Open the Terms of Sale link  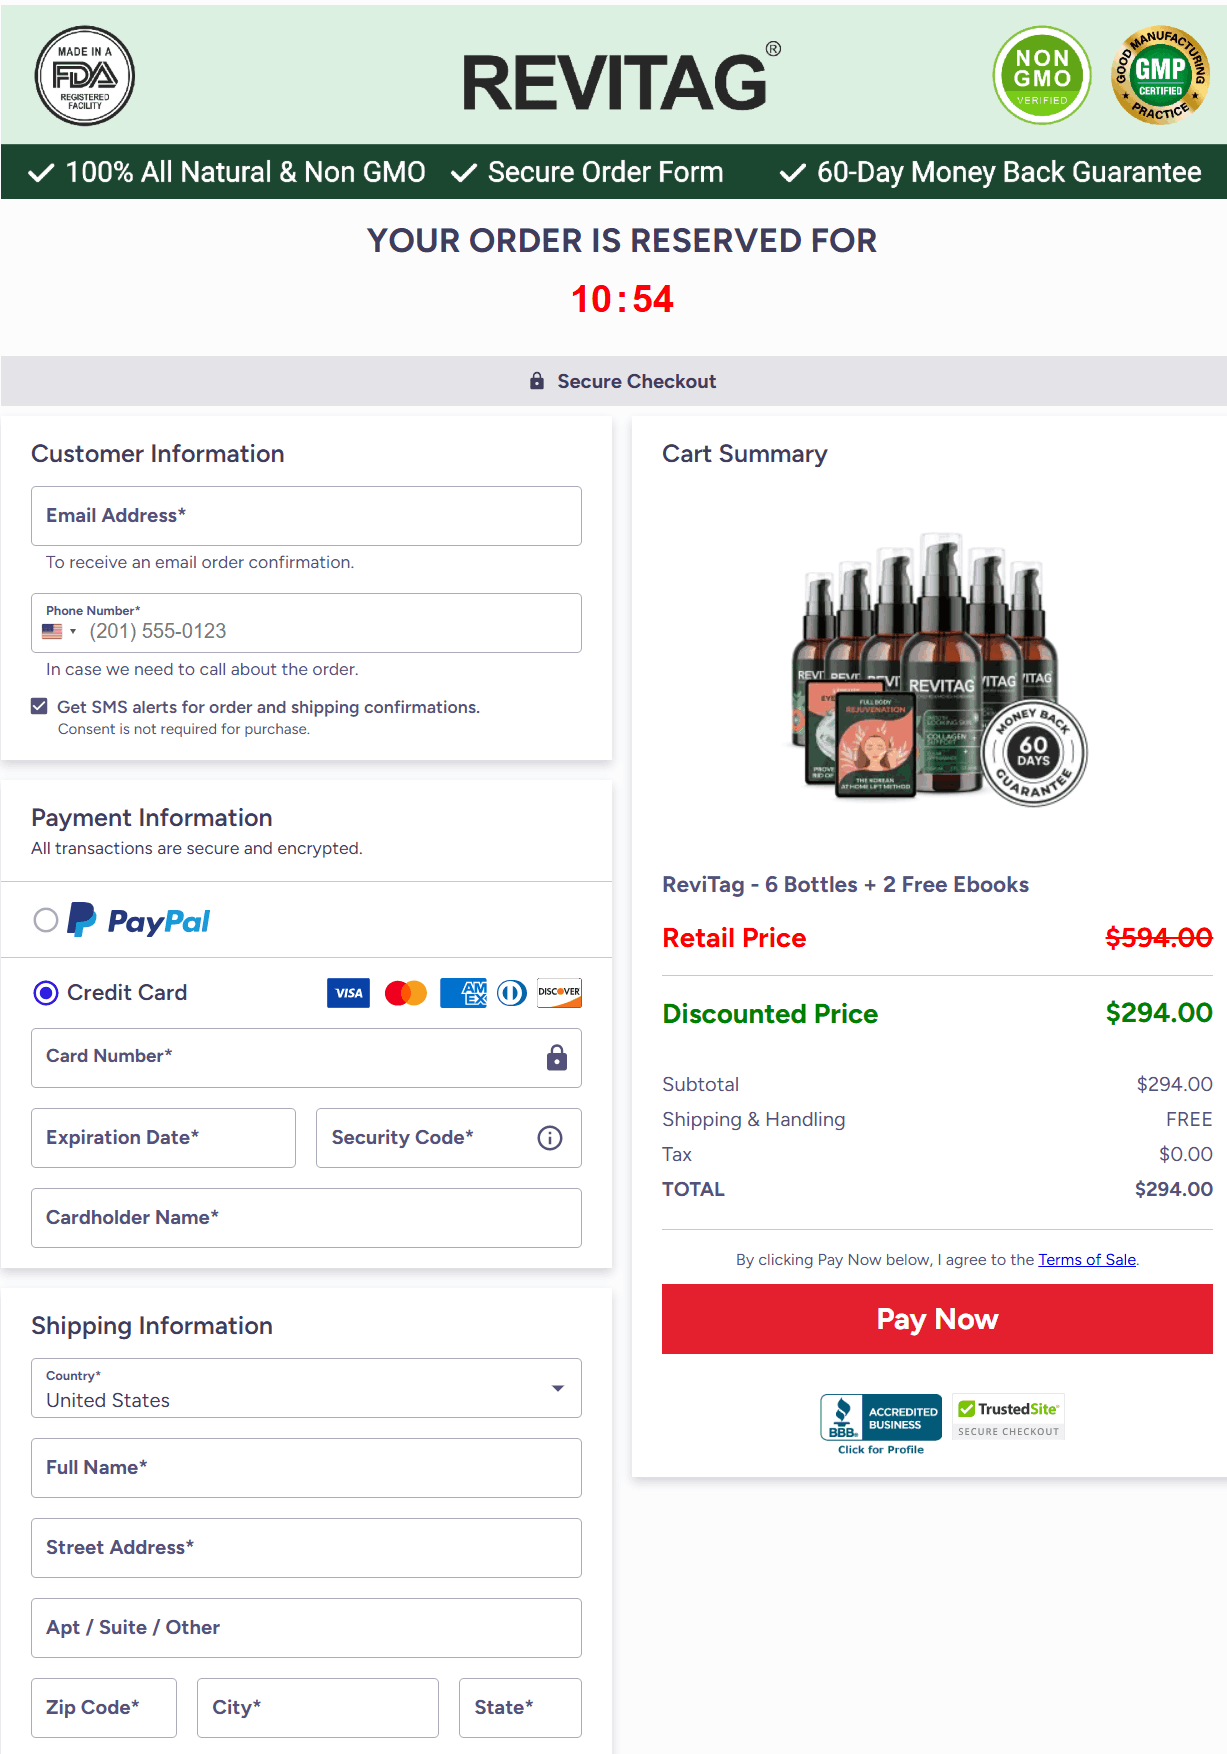1086,1260
